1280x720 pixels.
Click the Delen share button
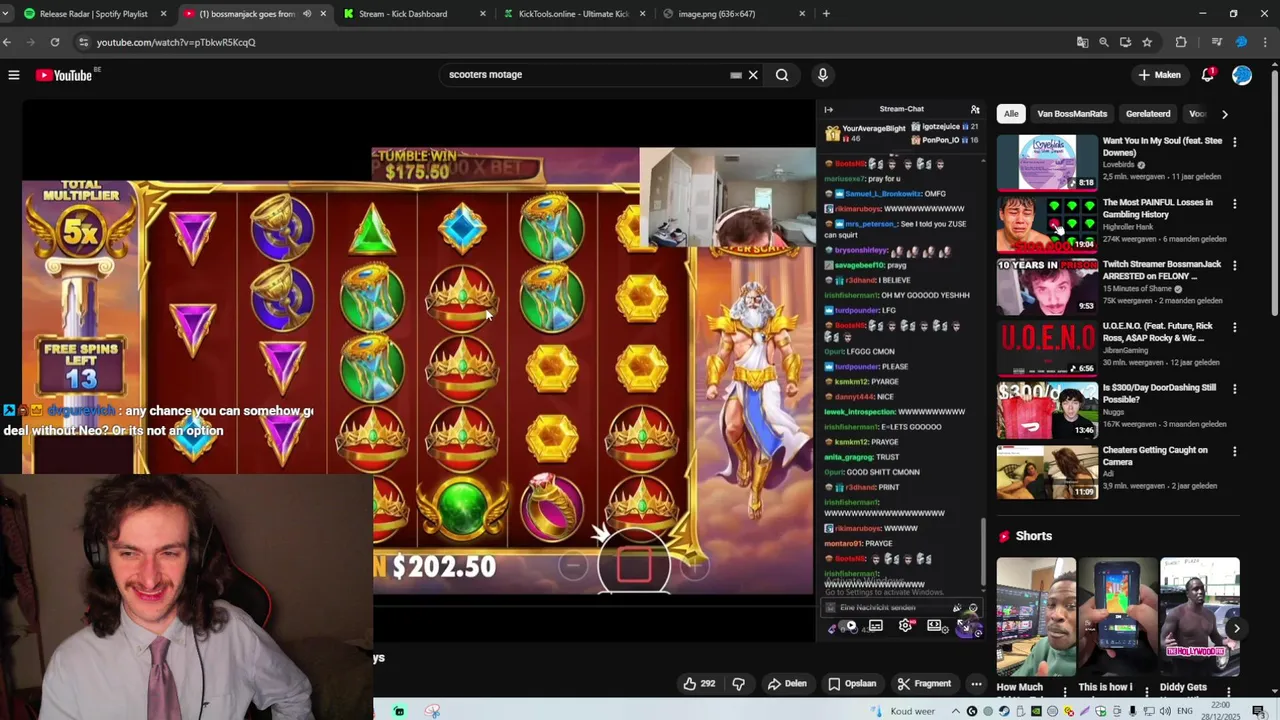[x=787, y=684]
